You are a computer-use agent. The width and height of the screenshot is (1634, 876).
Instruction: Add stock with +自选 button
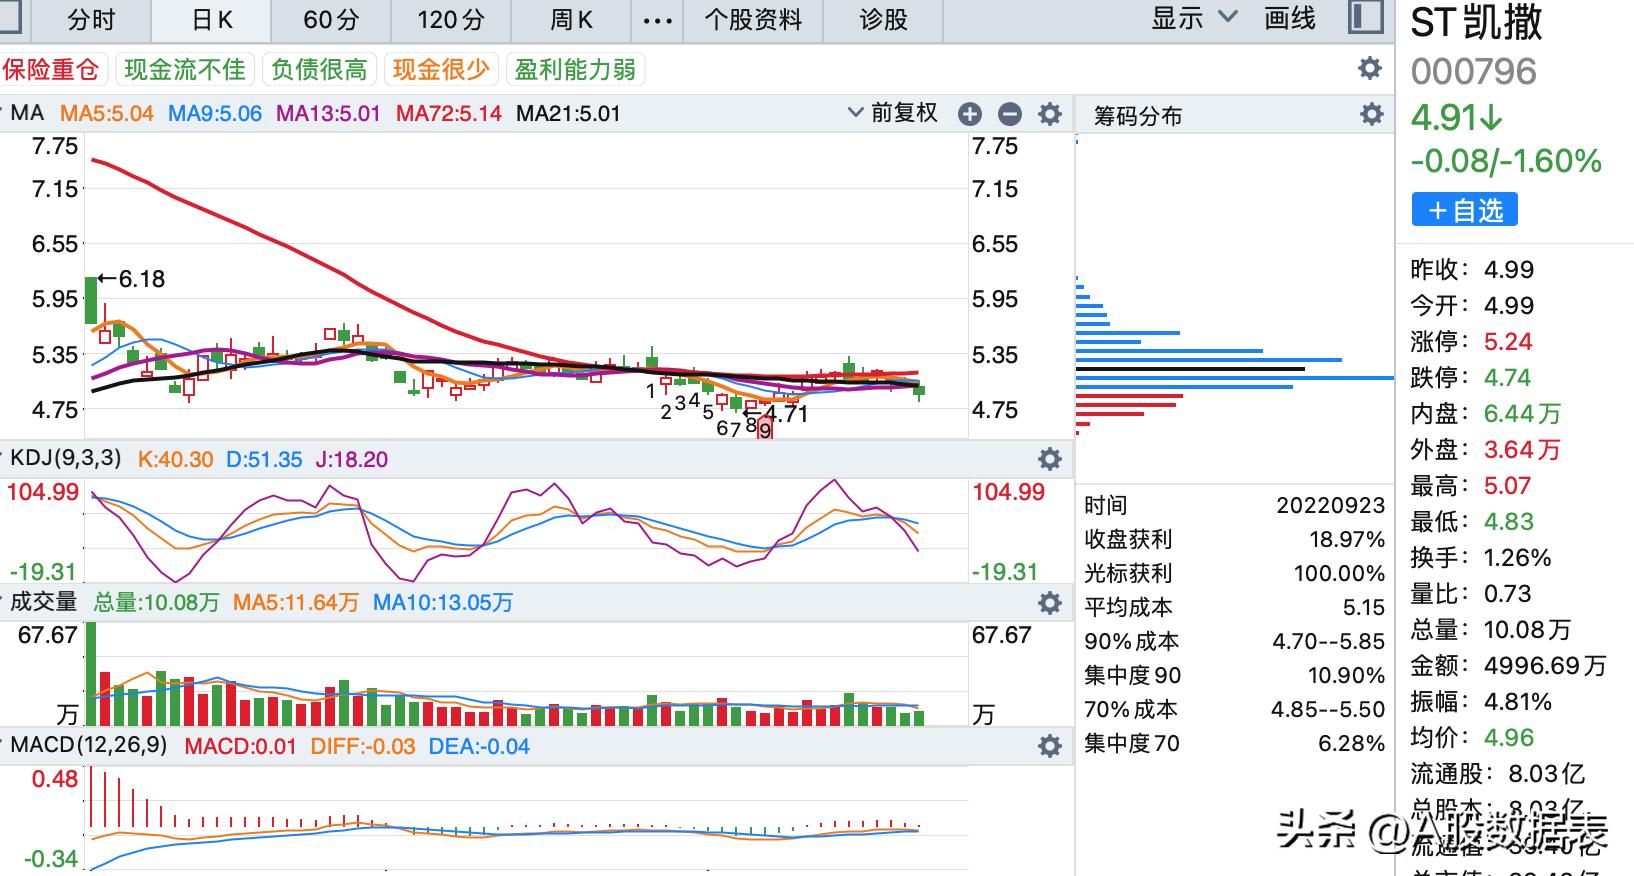pos(1464,210)
